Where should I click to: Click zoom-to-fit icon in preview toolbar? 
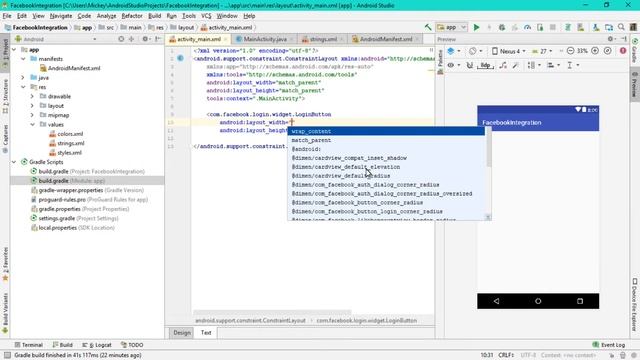pos(608,51)
